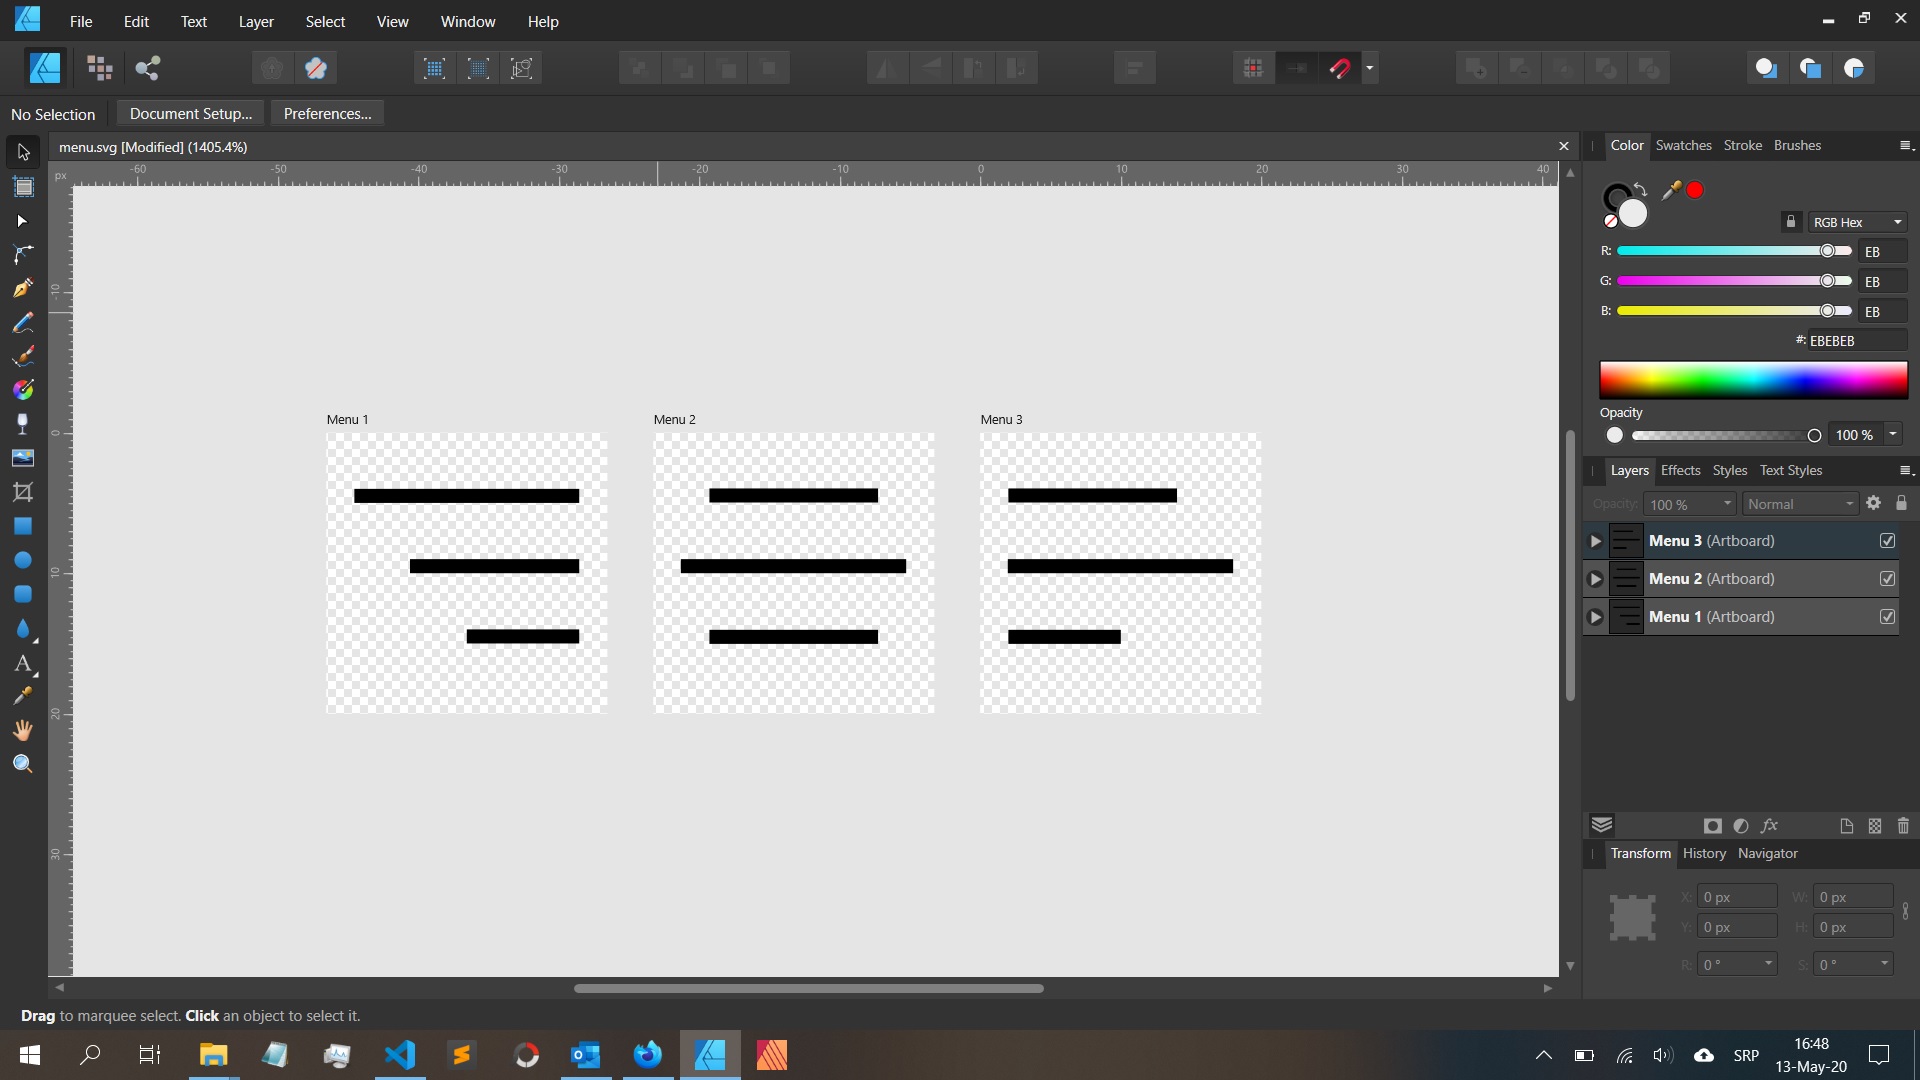
Task: Select the Transparency tool
Action: [x=23, y=424]
